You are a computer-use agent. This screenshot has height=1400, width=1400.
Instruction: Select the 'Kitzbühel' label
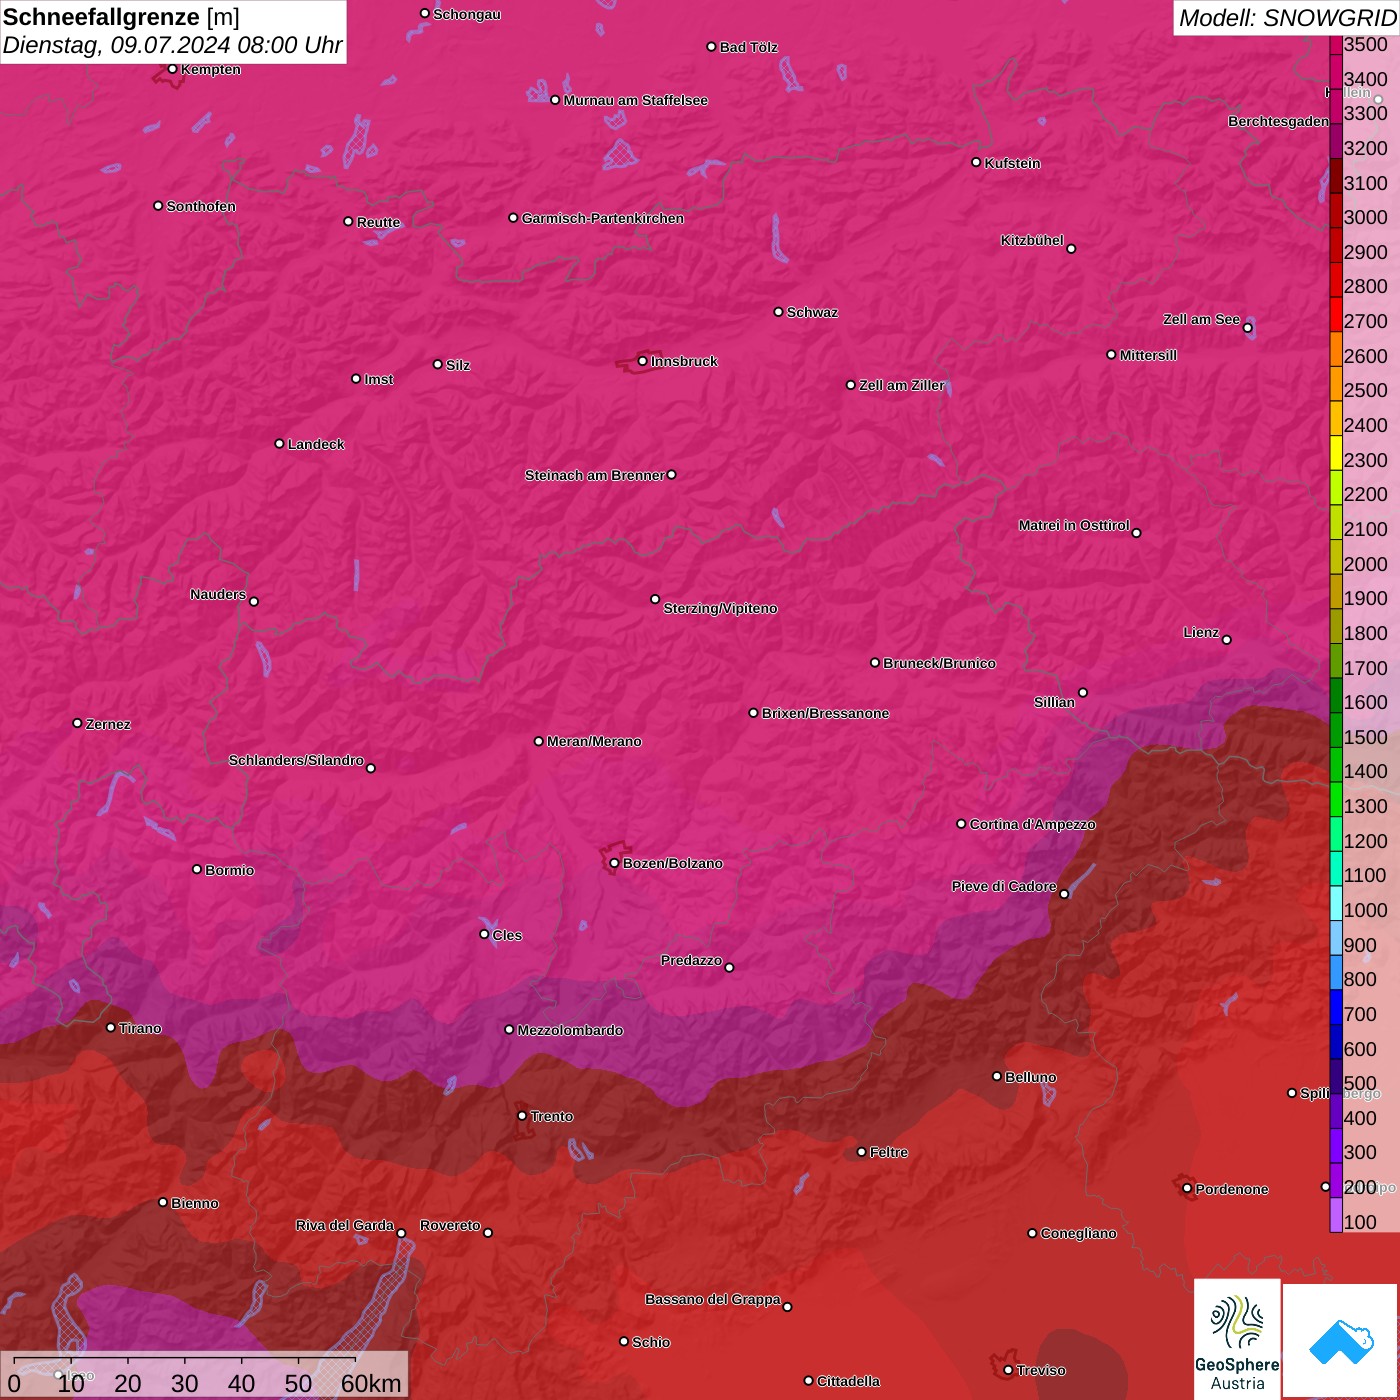coord(1032,240)
